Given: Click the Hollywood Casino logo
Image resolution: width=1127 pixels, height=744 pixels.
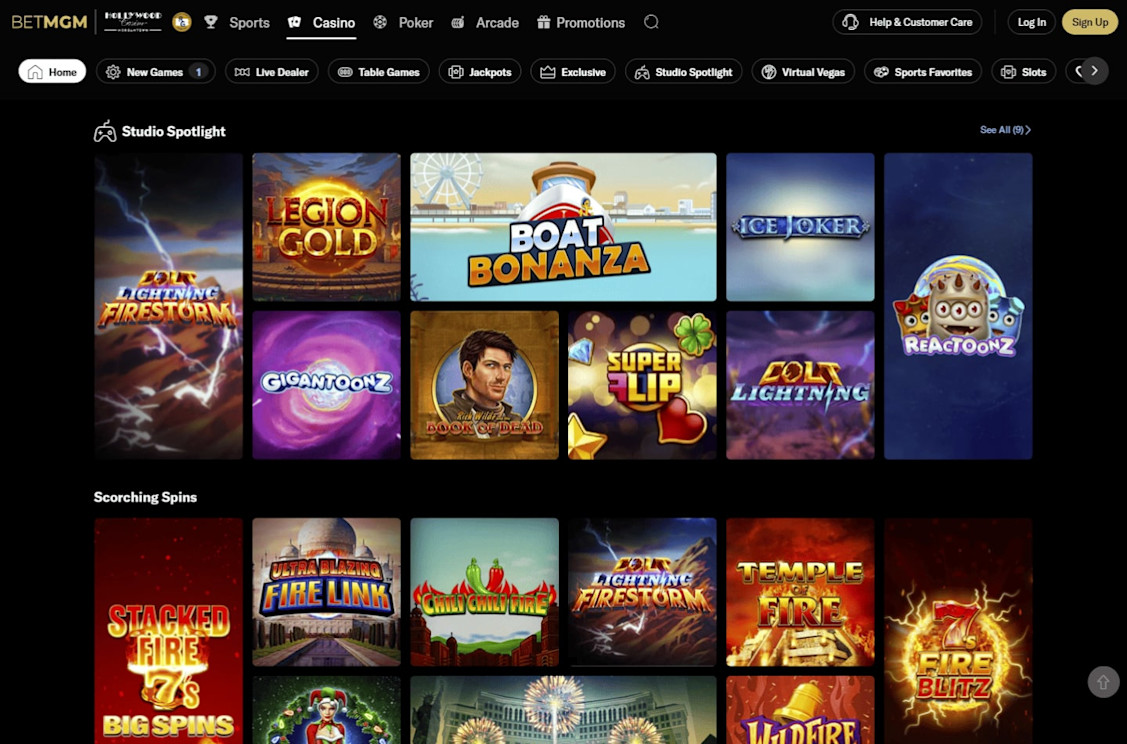Looking at the screenshot, I should tap(133, 22).
